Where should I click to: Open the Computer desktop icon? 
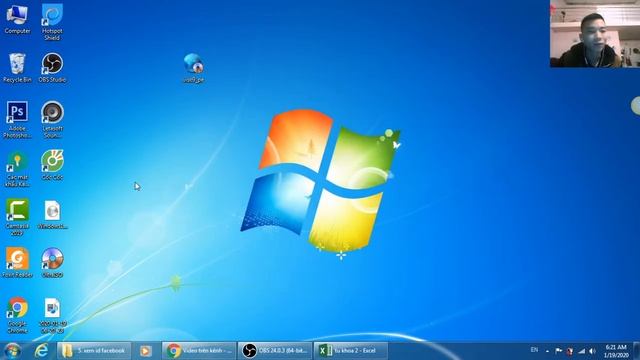tap(17, 20)
